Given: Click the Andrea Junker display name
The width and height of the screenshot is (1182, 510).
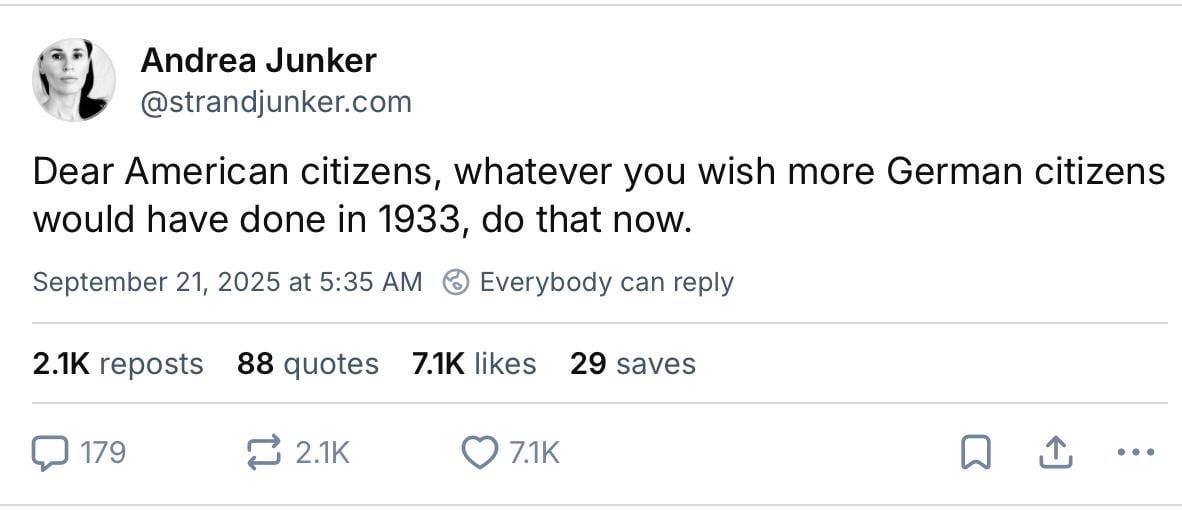Looking at the screenshot, I should click(259, 60).
